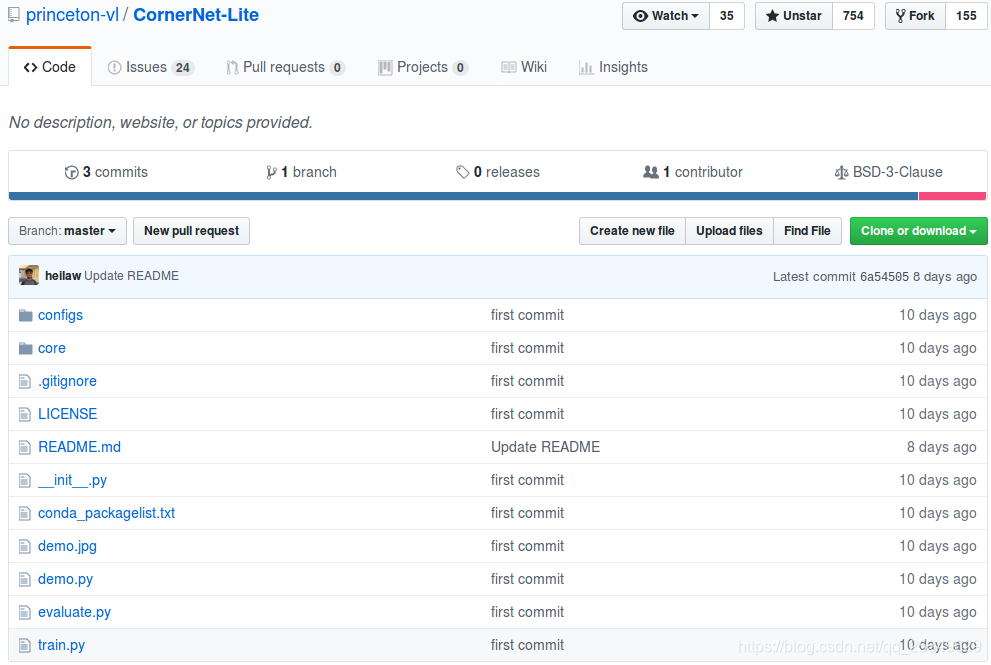This screenshot has width=991, height=665.
Task: Click the tag icon beside 0 releases
Action: coord(462,172)
